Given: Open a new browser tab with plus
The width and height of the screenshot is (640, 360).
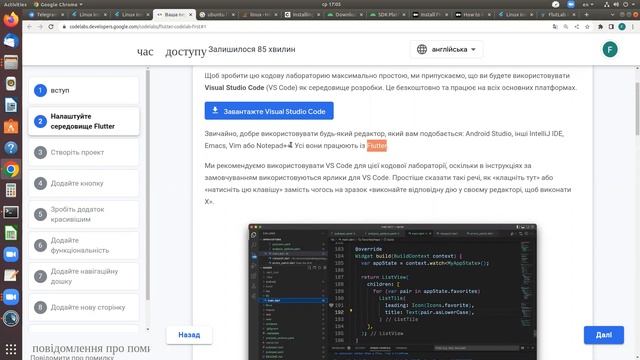Looking at the screenshot, I should [x=587, y=14].
